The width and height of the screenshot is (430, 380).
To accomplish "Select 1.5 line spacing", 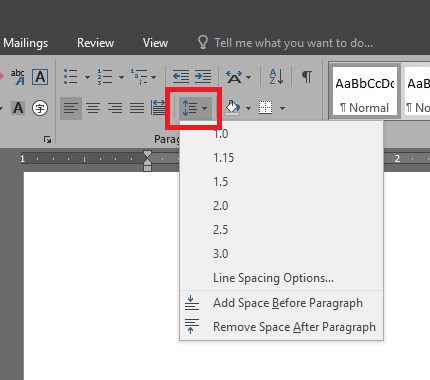I will (x=282, y=182).
